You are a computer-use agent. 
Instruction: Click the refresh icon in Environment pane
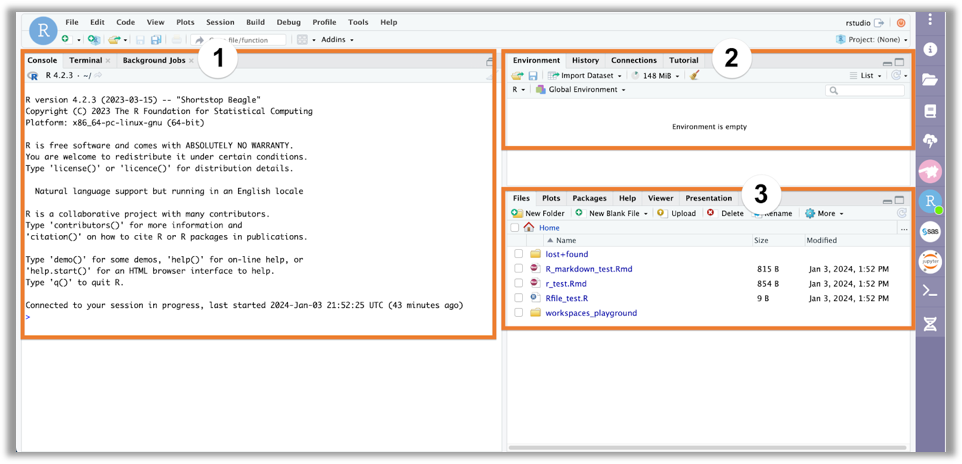(897, 75)
